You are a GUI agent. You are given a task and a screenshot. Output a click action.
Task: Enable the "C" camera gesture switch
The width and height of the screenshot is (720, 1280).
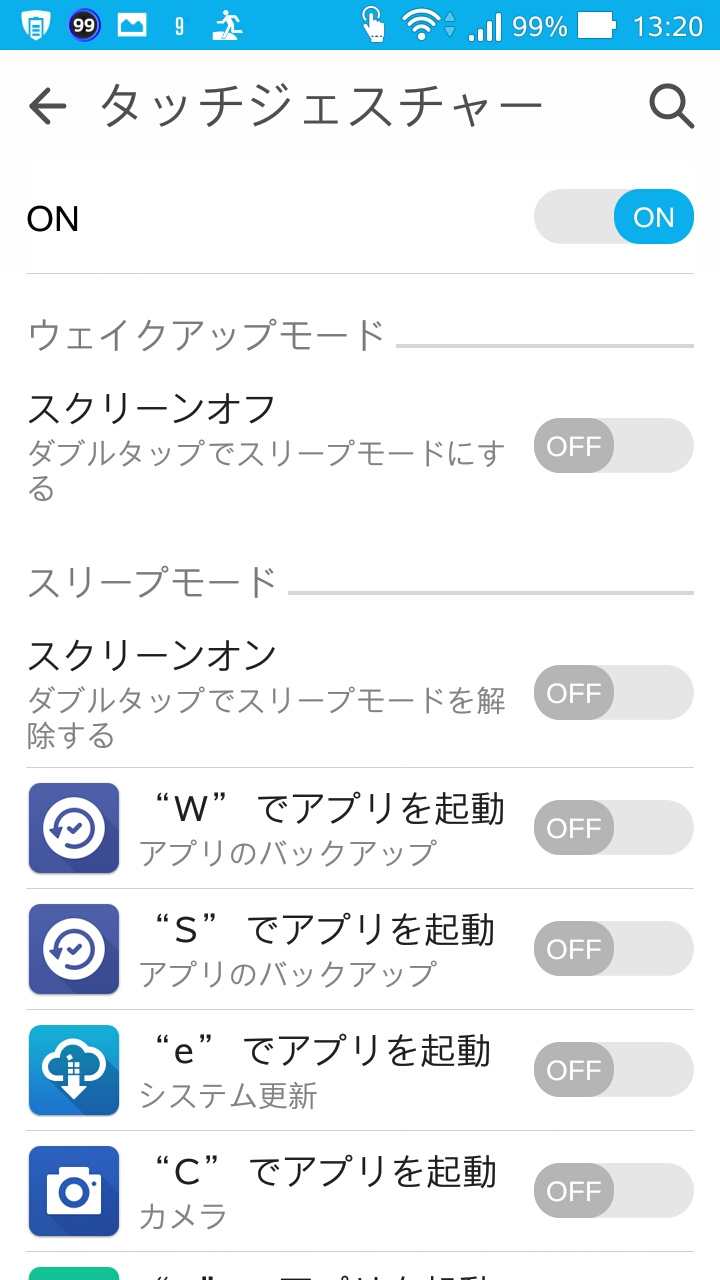613,1191
